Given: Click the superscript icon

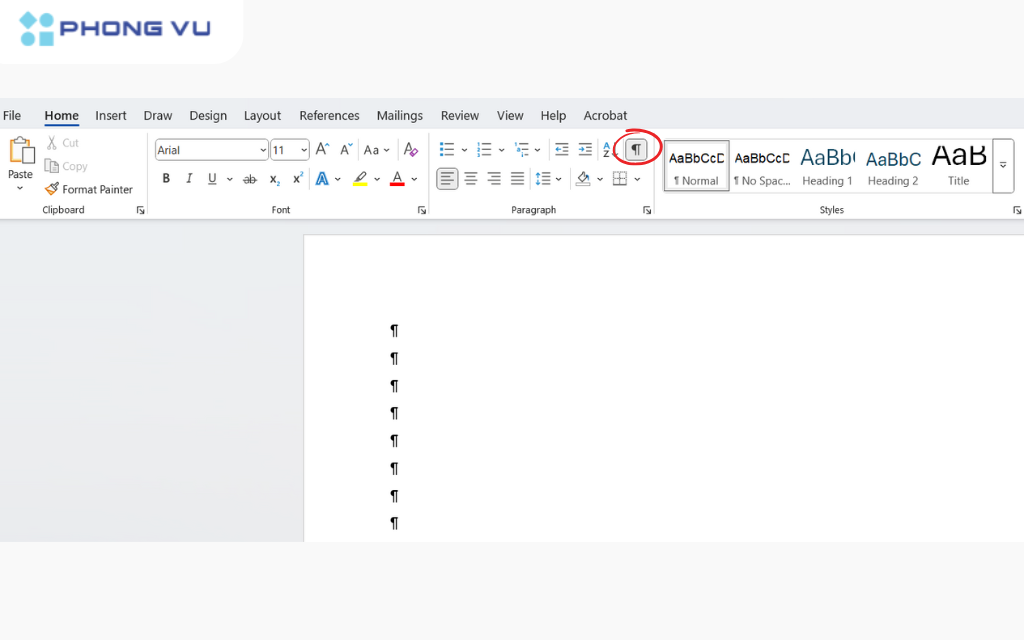Looking at the screenshot, I should 298,179.
